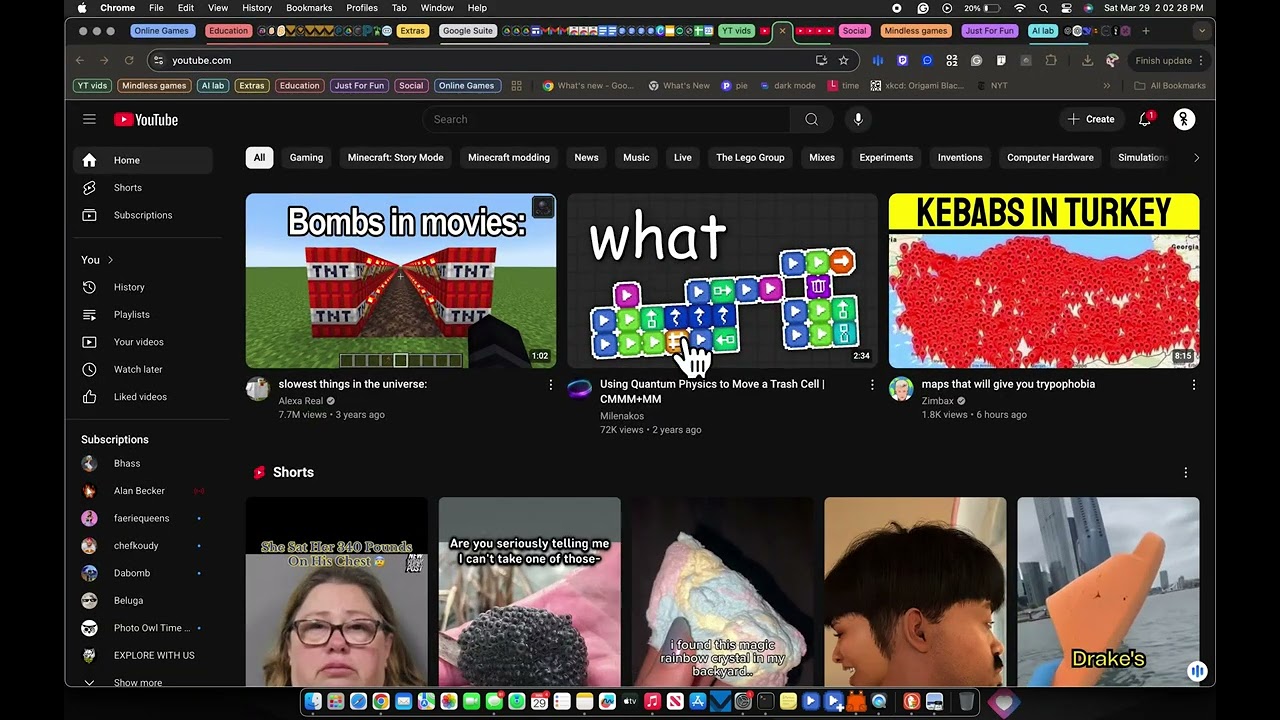Open All Bookmarks folder
The image size is (1280, 720).
coord(1170,86)
